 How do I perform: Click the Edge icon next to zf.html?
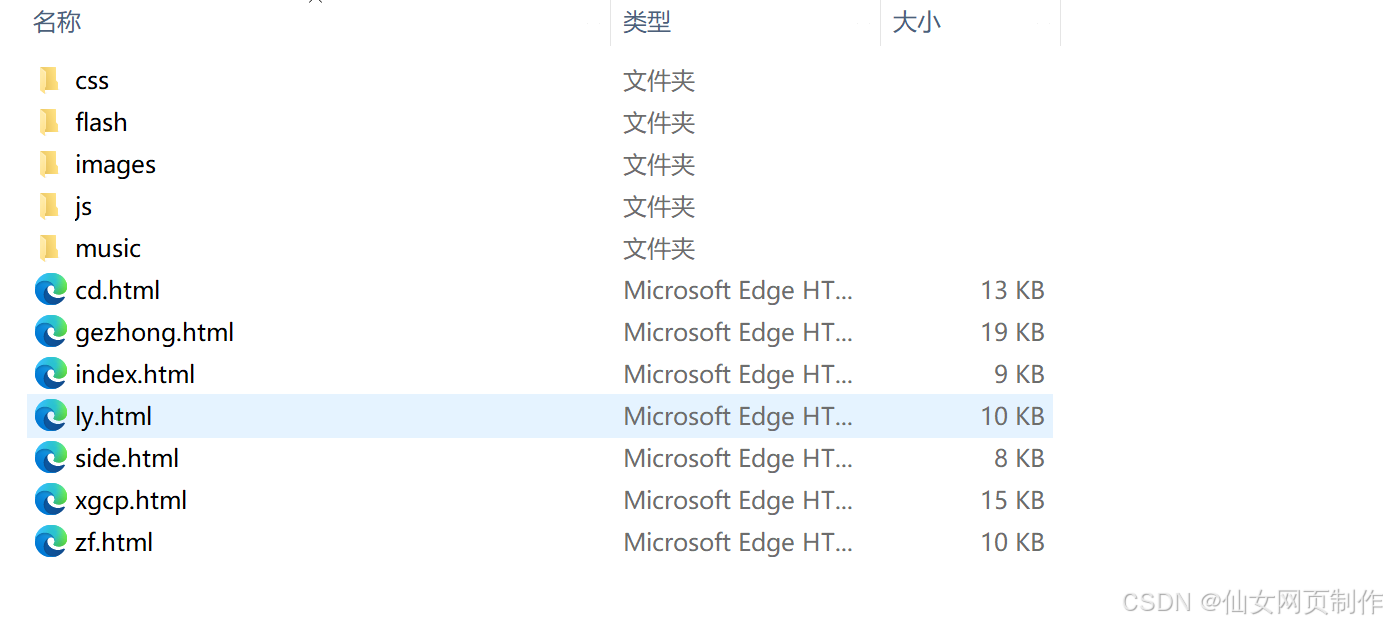pos(50,541)
